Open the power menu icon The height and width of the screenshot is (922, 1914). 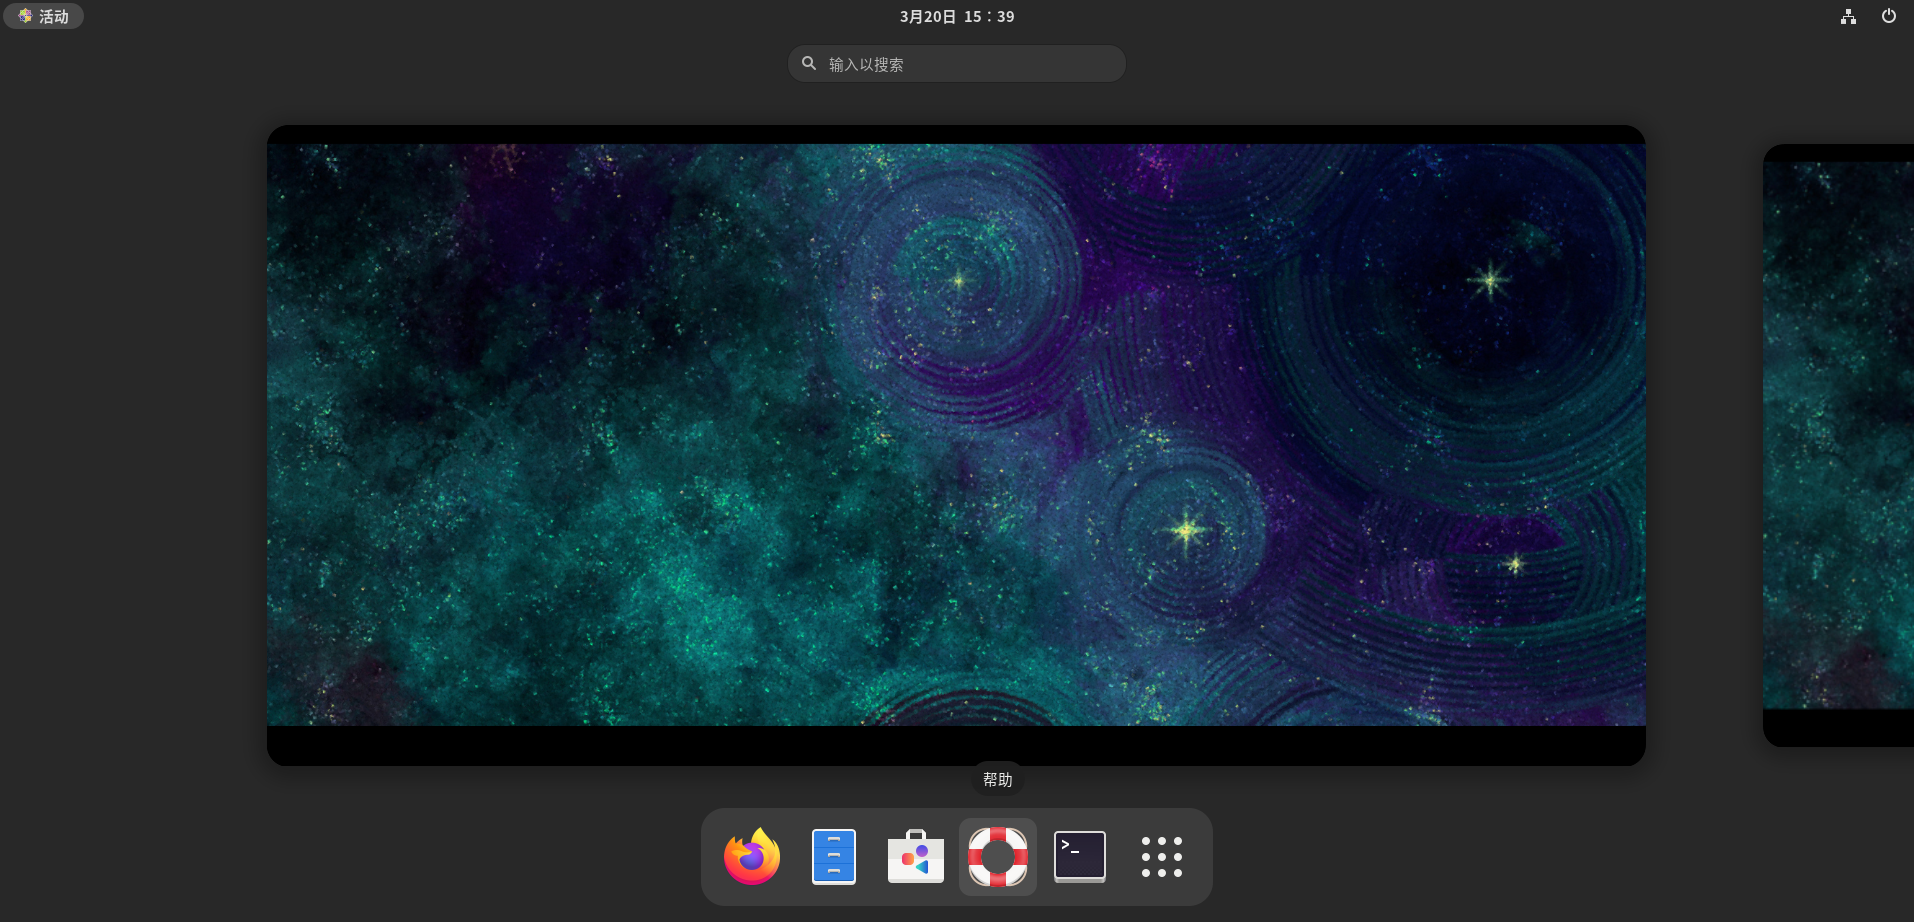point(1889,16)
